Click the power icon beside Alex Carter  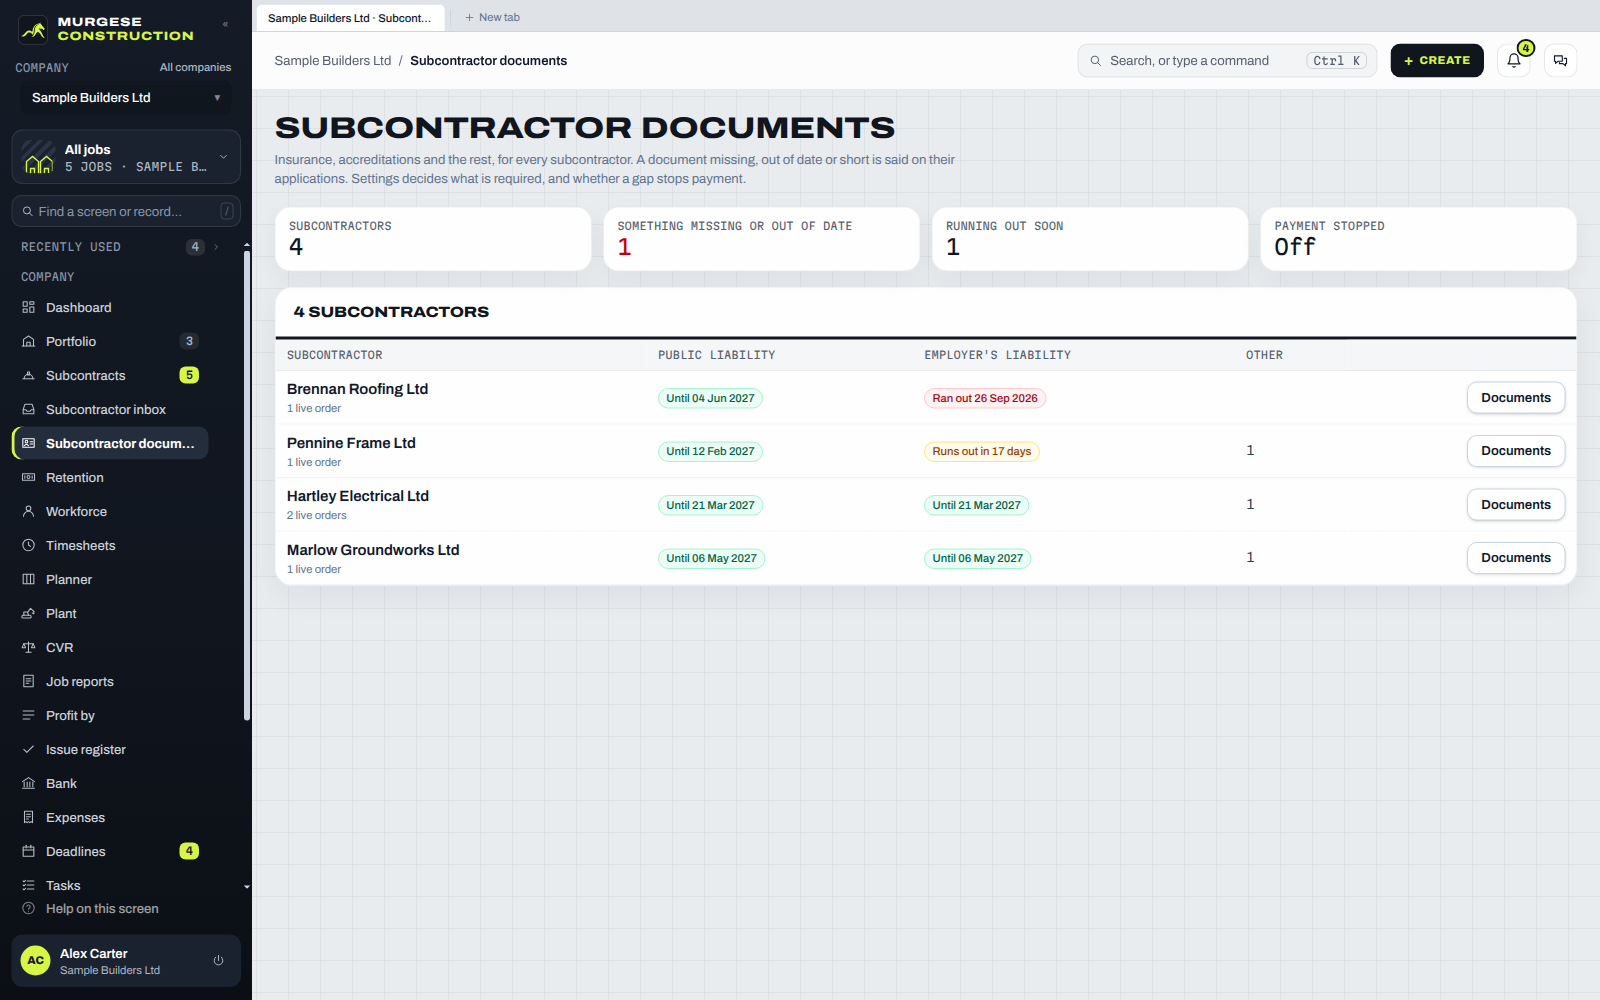(x=218, y=960)
